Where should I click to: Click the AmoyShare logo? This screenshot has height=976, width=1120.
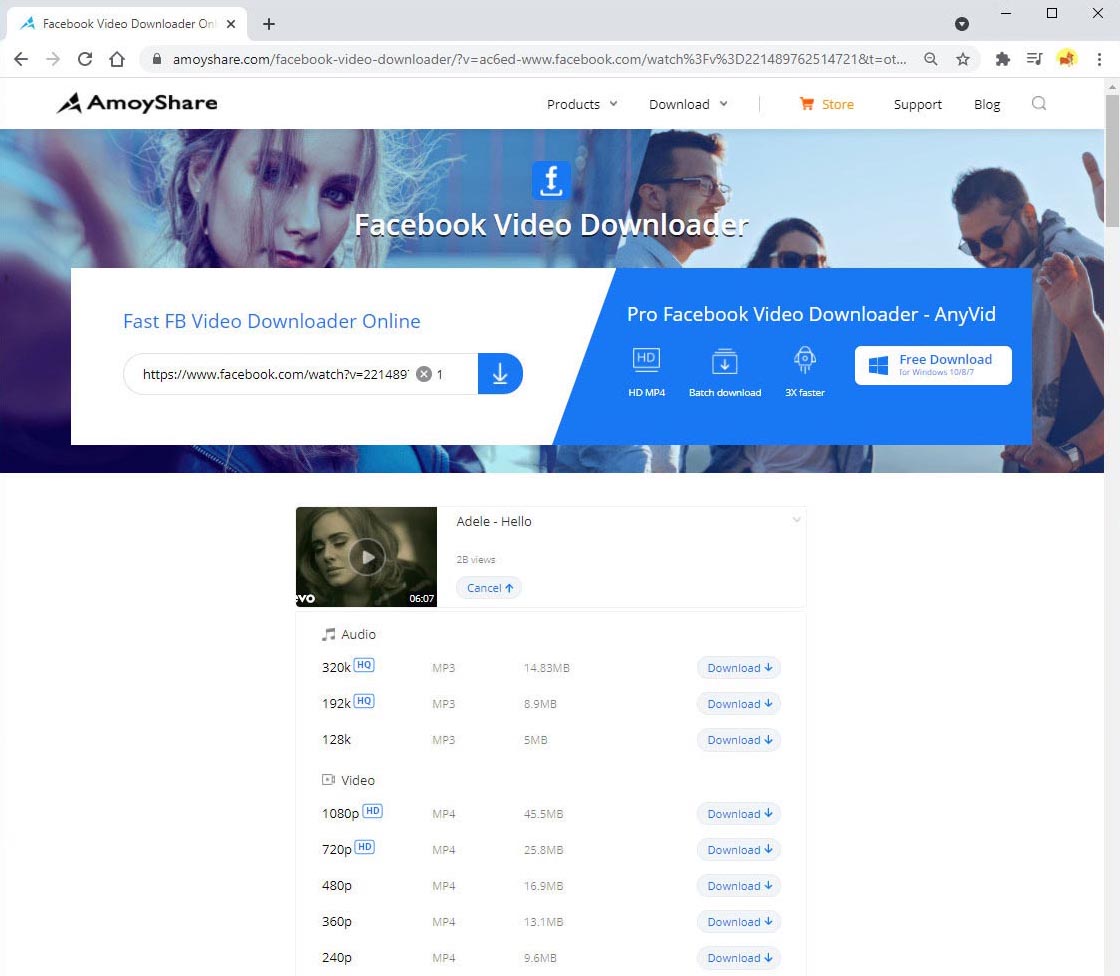(137, 104)
